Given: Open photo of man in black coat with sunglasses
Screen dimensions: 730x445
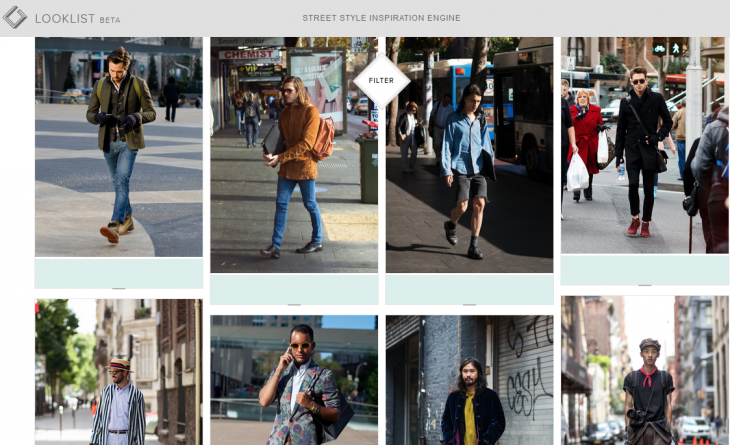Looking at the screenshot, I should point(644,147).
